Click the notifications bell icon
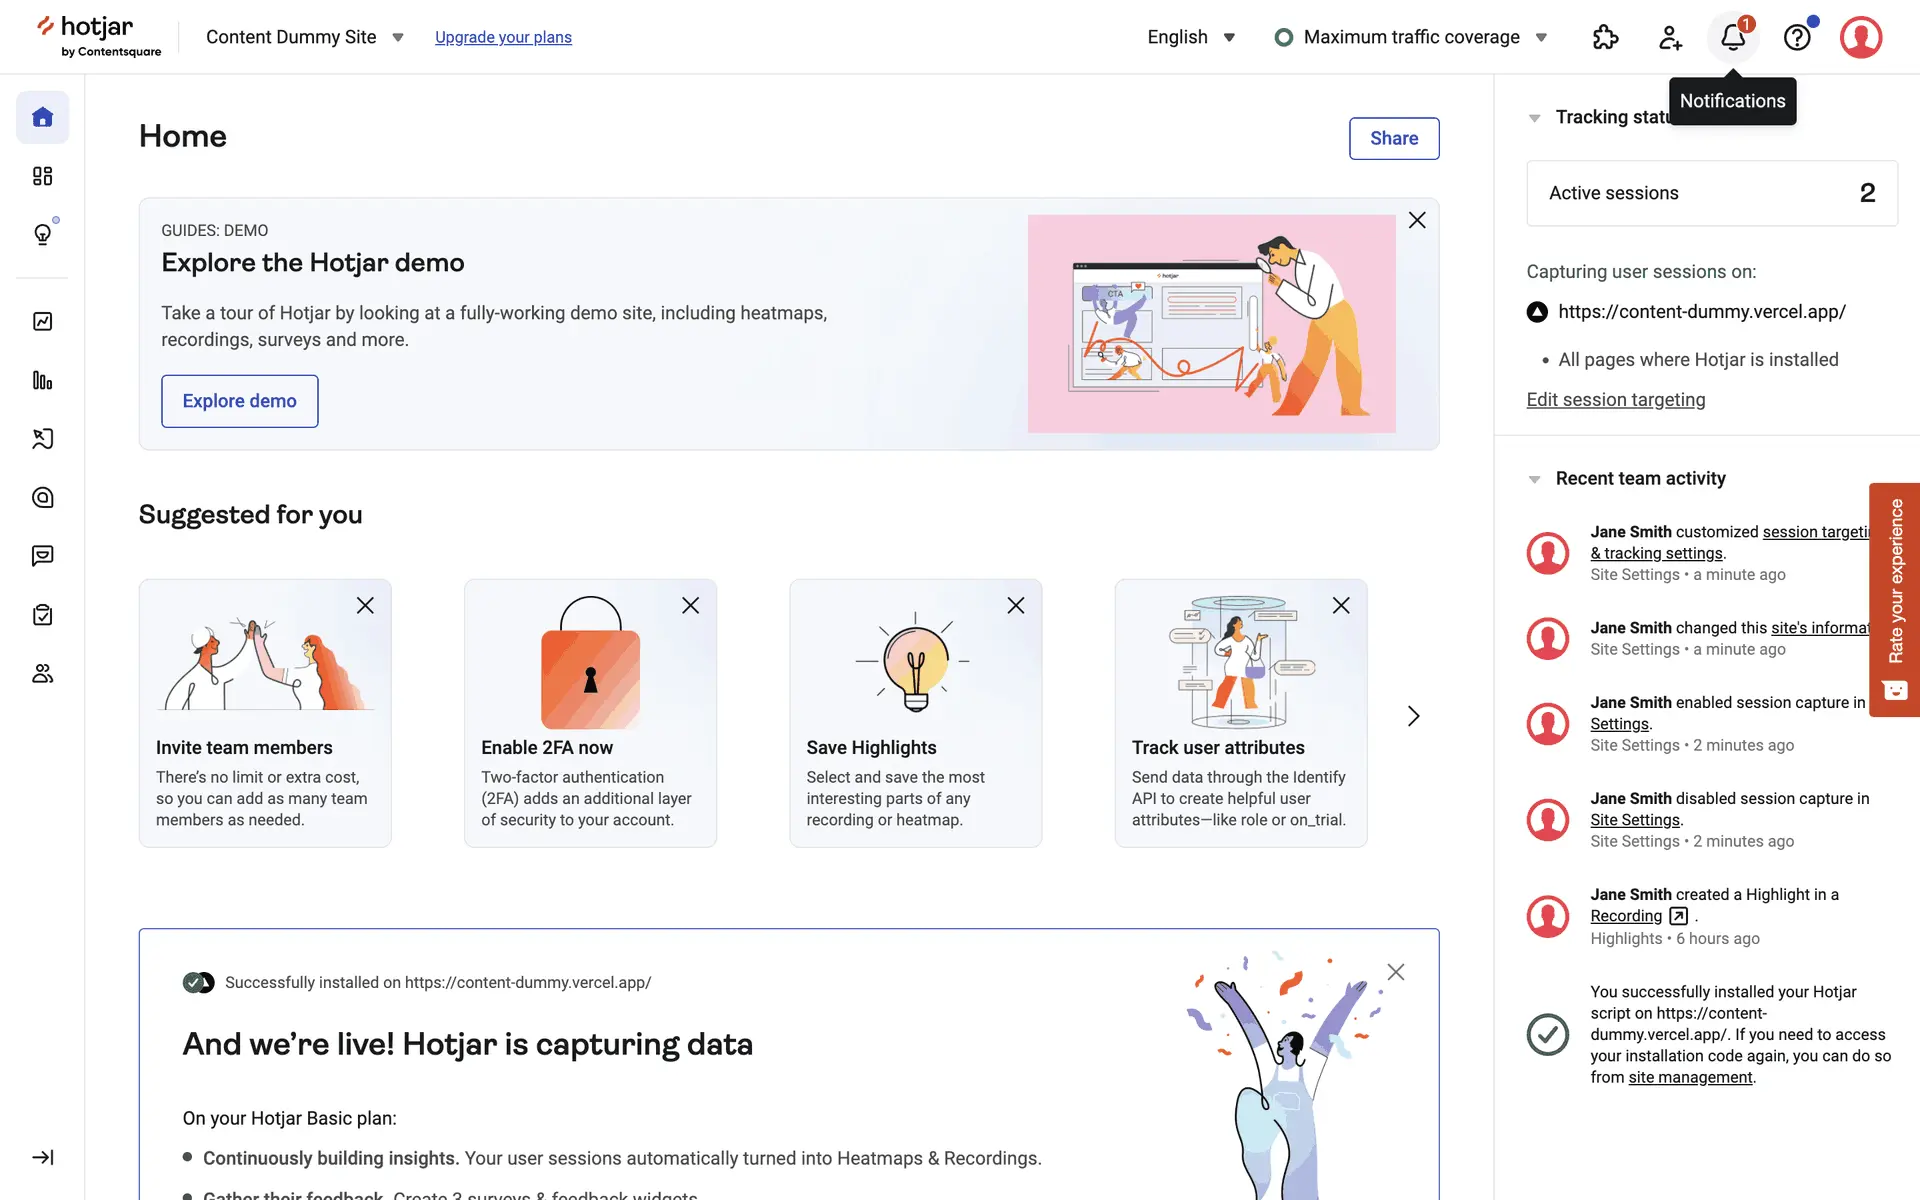This screenshot has height=1200, width=1920. coord(1733,38)
